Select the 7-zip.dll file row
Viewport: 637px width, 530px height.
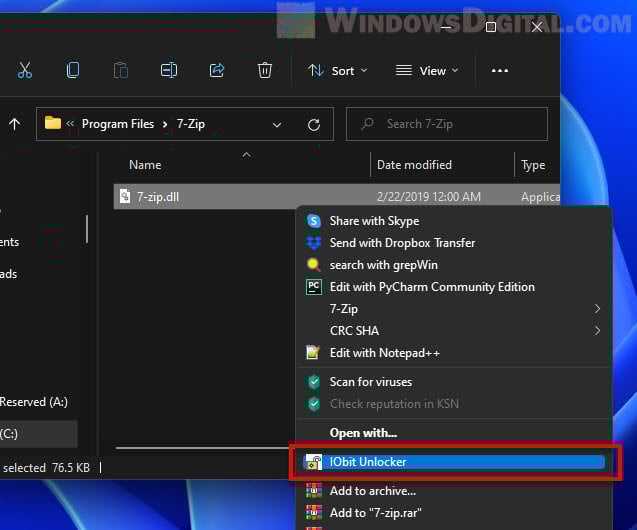[x=336, y=197]
